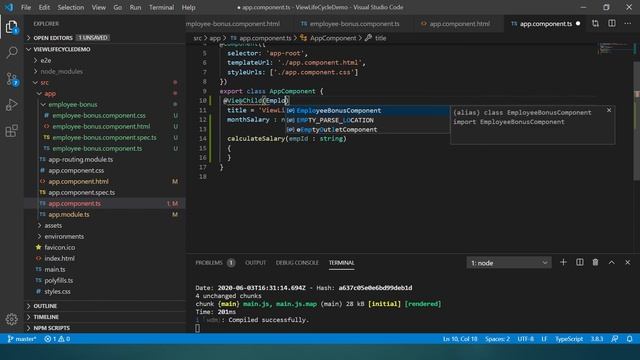Open the Edit menu
Viewport: 640px width, 360px height.
pos(44,7)
